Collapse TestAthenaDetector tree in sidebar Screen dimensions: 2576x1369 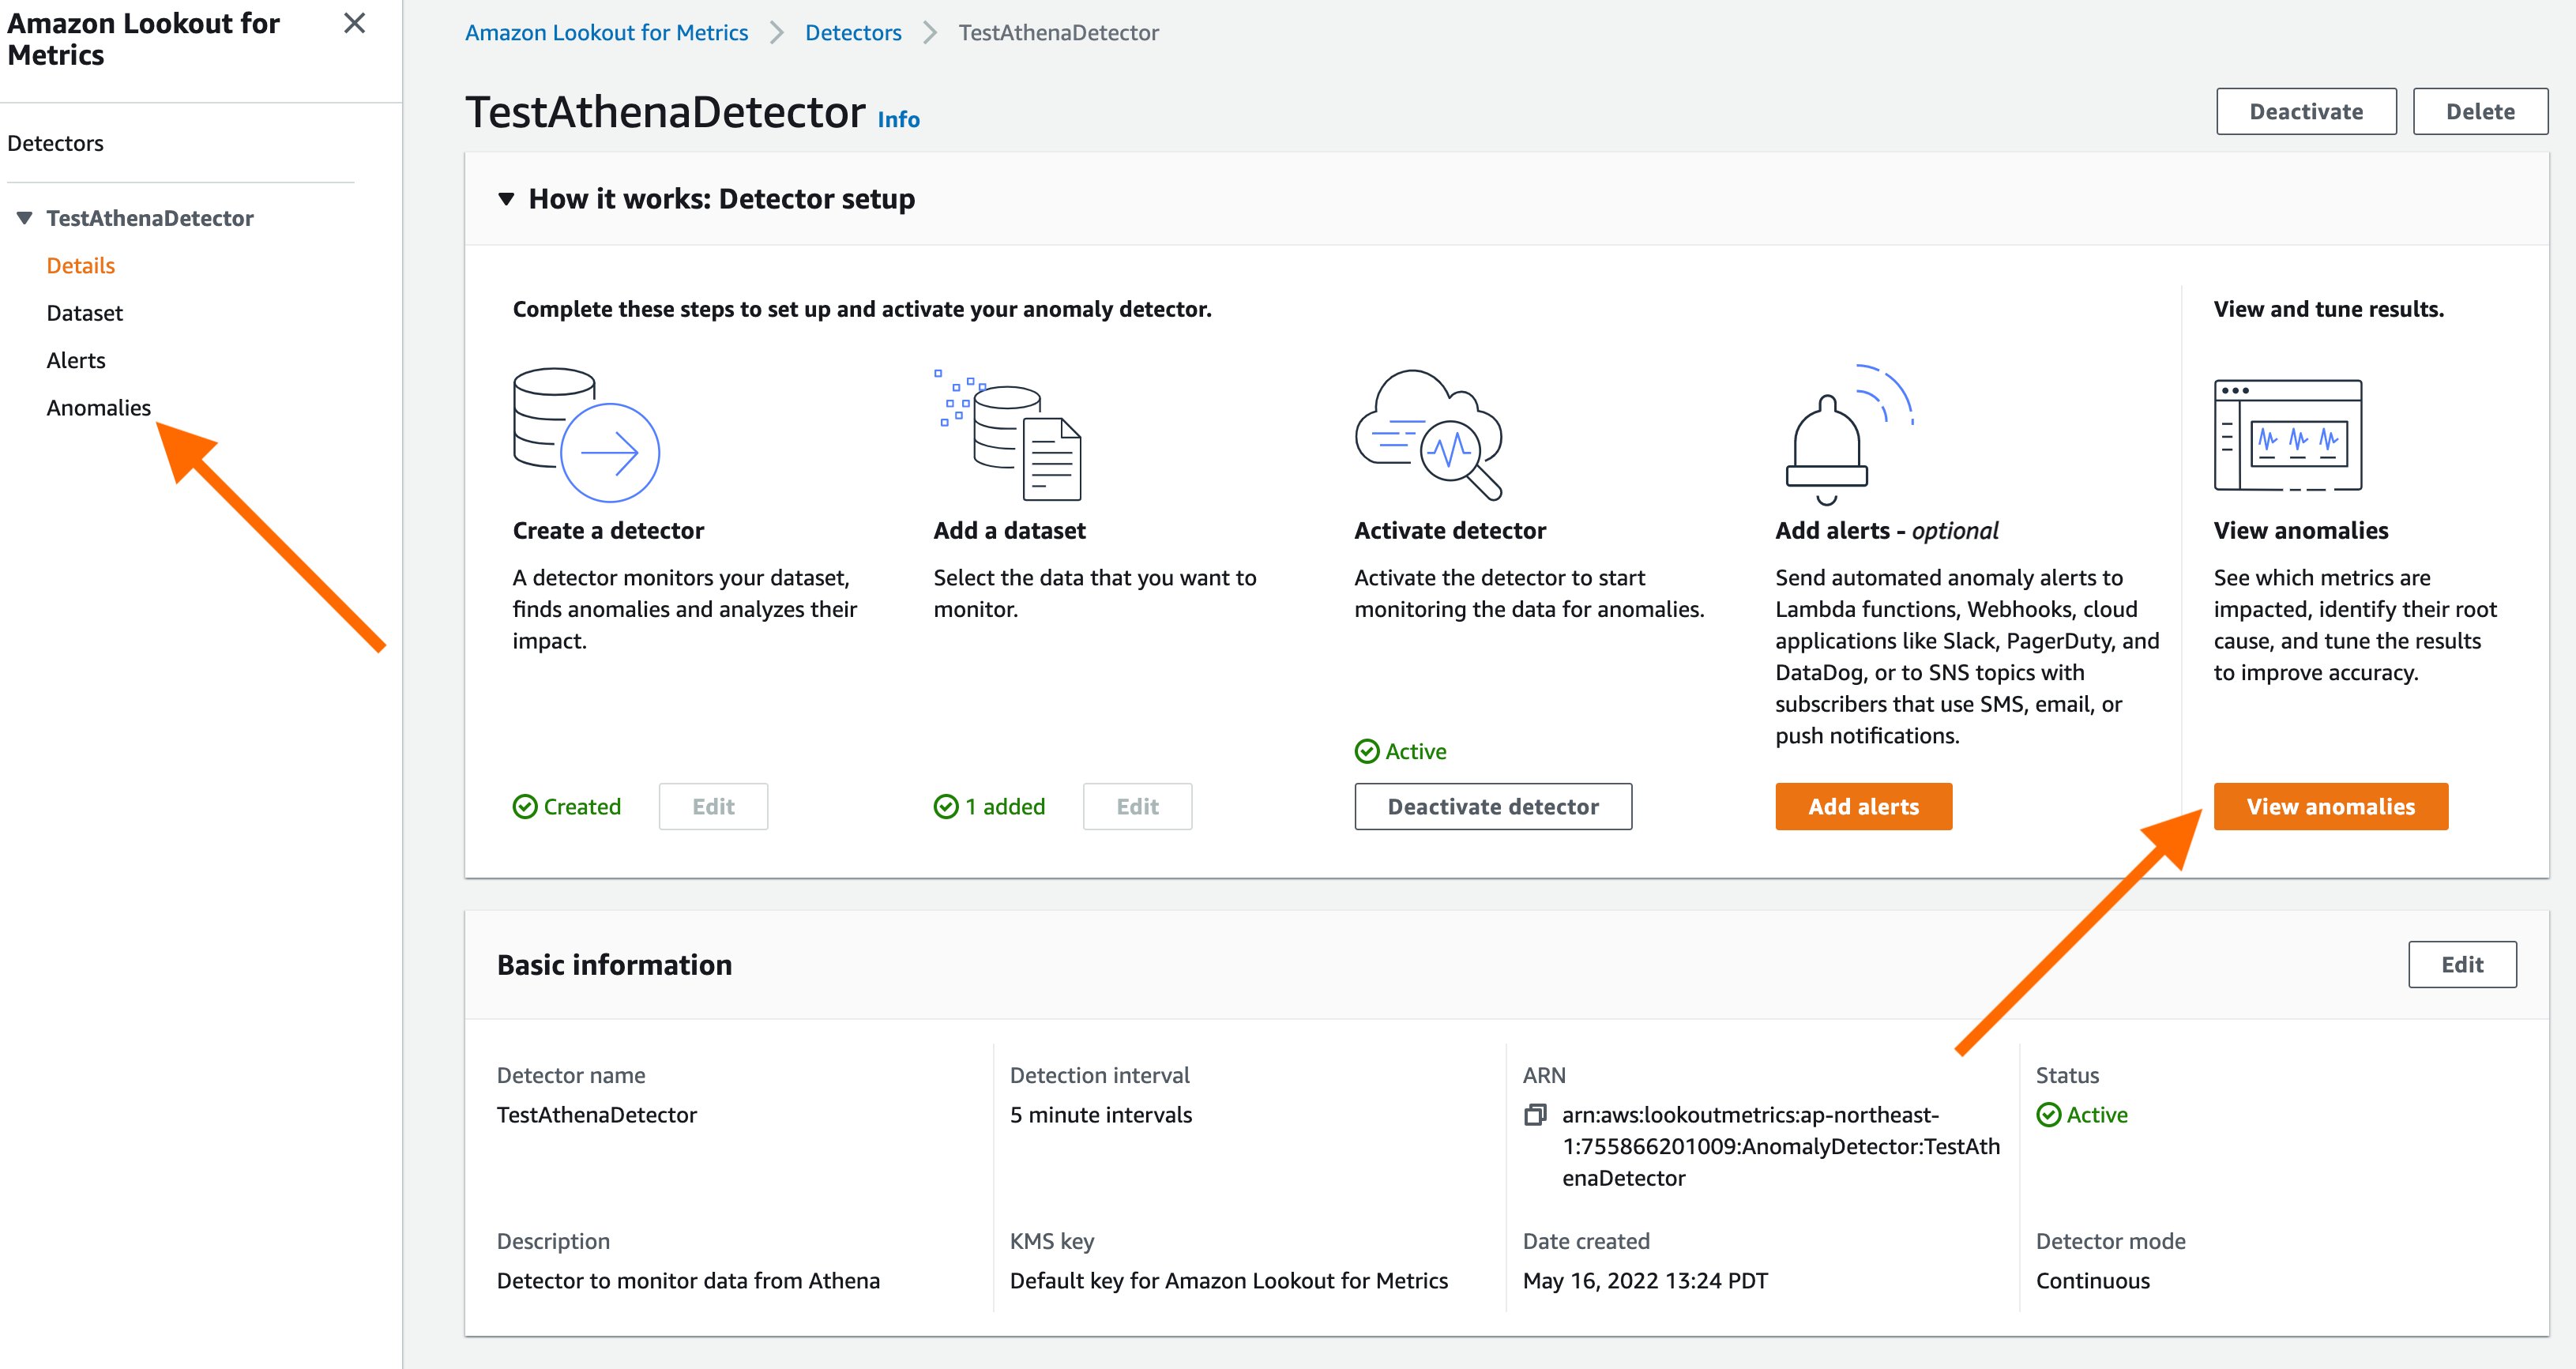[x=25, y=218]
